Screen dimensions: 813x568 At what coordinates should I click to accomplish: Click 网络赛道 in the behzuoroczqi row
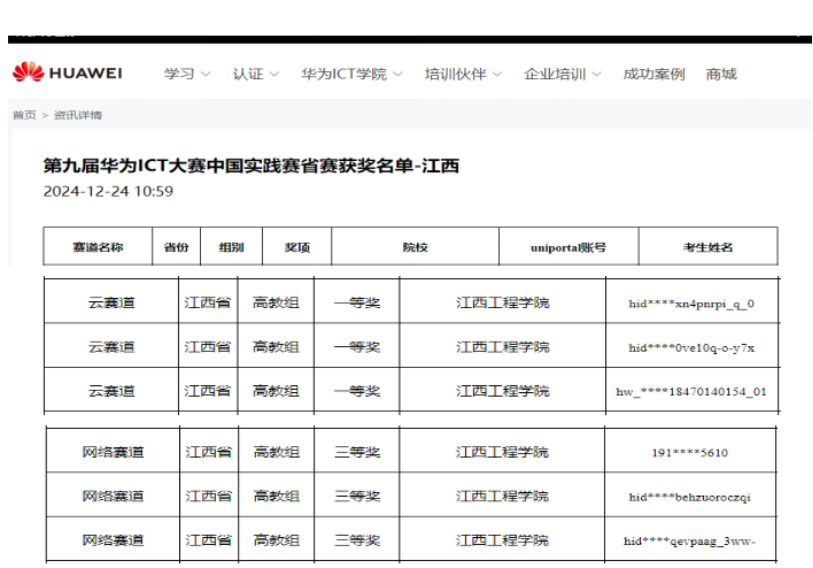(x=113, y=496)
